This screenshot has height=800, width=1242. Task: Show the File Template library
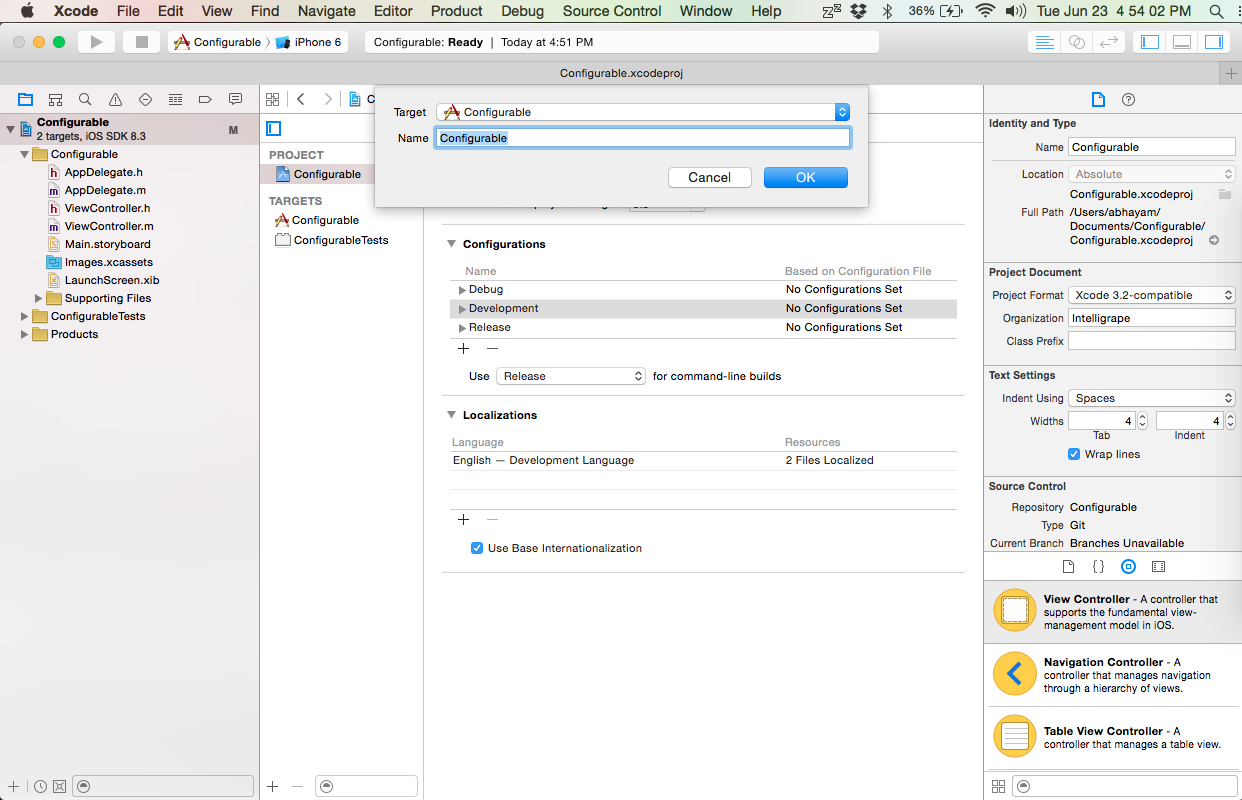[x=1068, y=567]
